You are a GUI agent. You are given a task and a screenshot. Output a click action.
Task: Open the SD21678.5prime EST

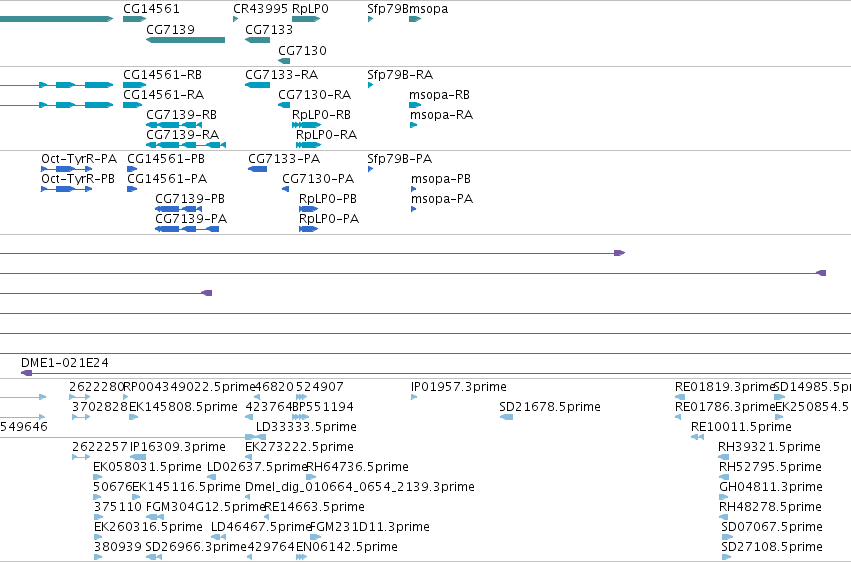[x=506, y=417]
